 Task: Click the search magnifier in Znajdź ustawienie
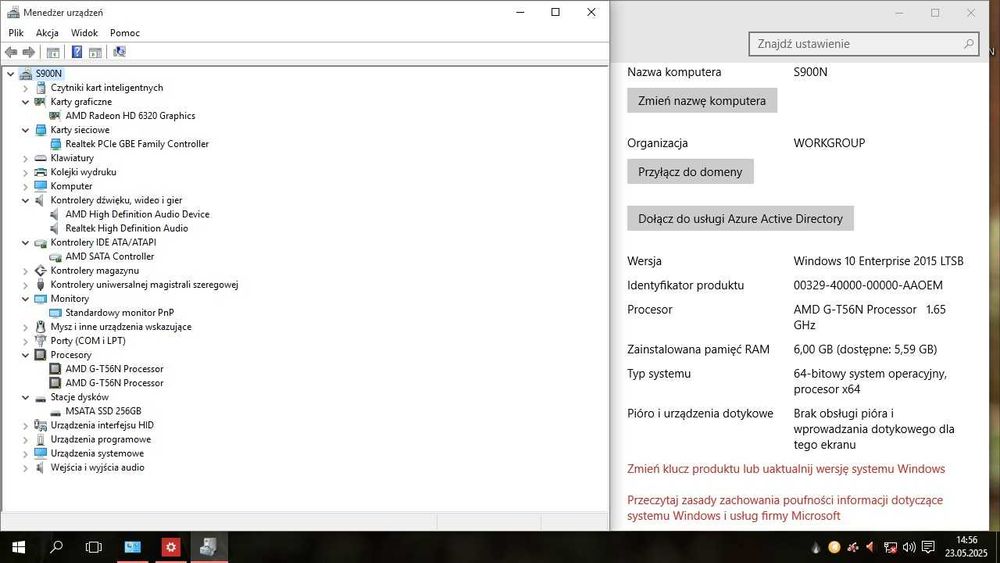968,44
